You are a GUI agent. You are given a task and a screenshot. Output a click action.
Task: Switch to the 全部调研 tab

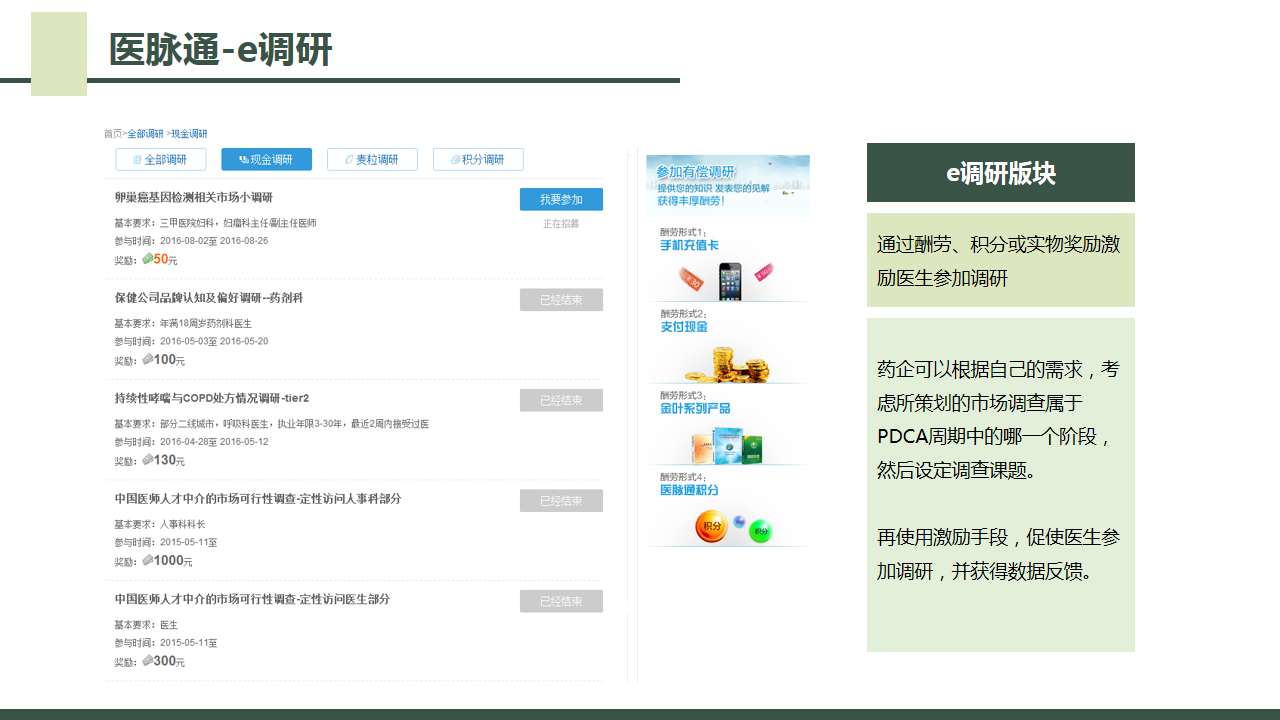tap(161, 160)
